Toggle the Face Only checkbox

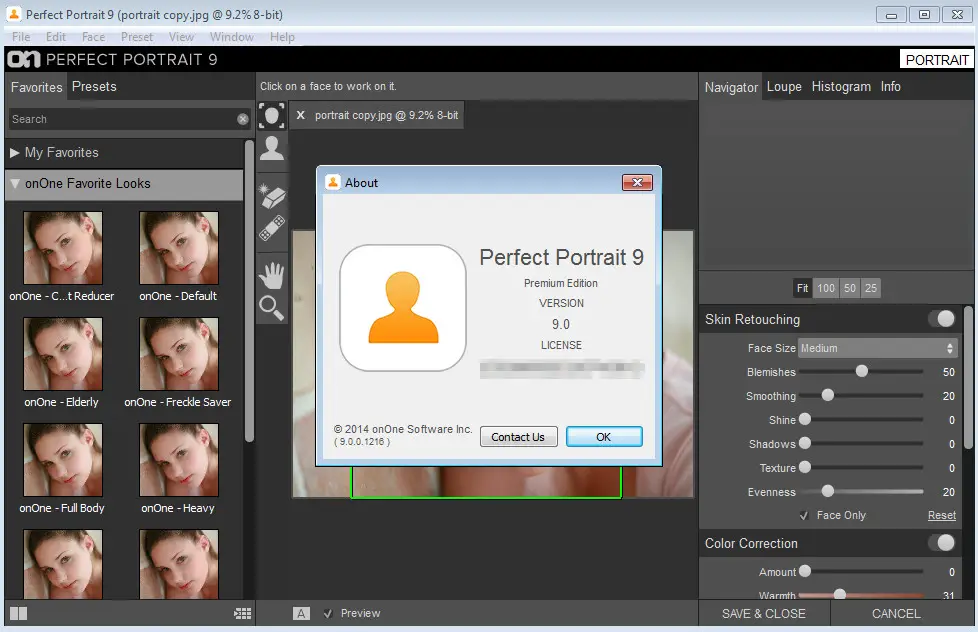804,515
